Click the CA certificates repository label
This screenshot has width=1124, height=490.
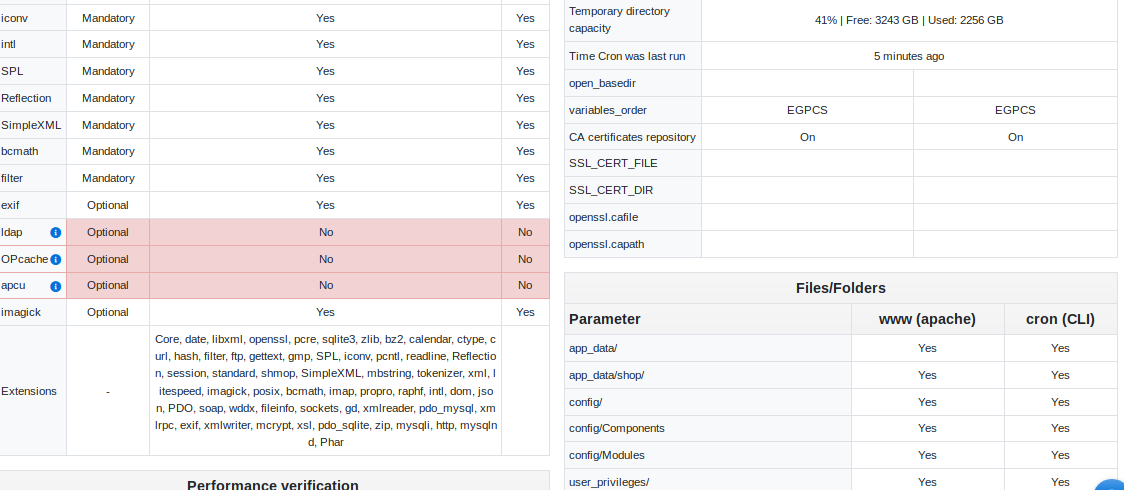pyautogui.click(x=632, y=137)
